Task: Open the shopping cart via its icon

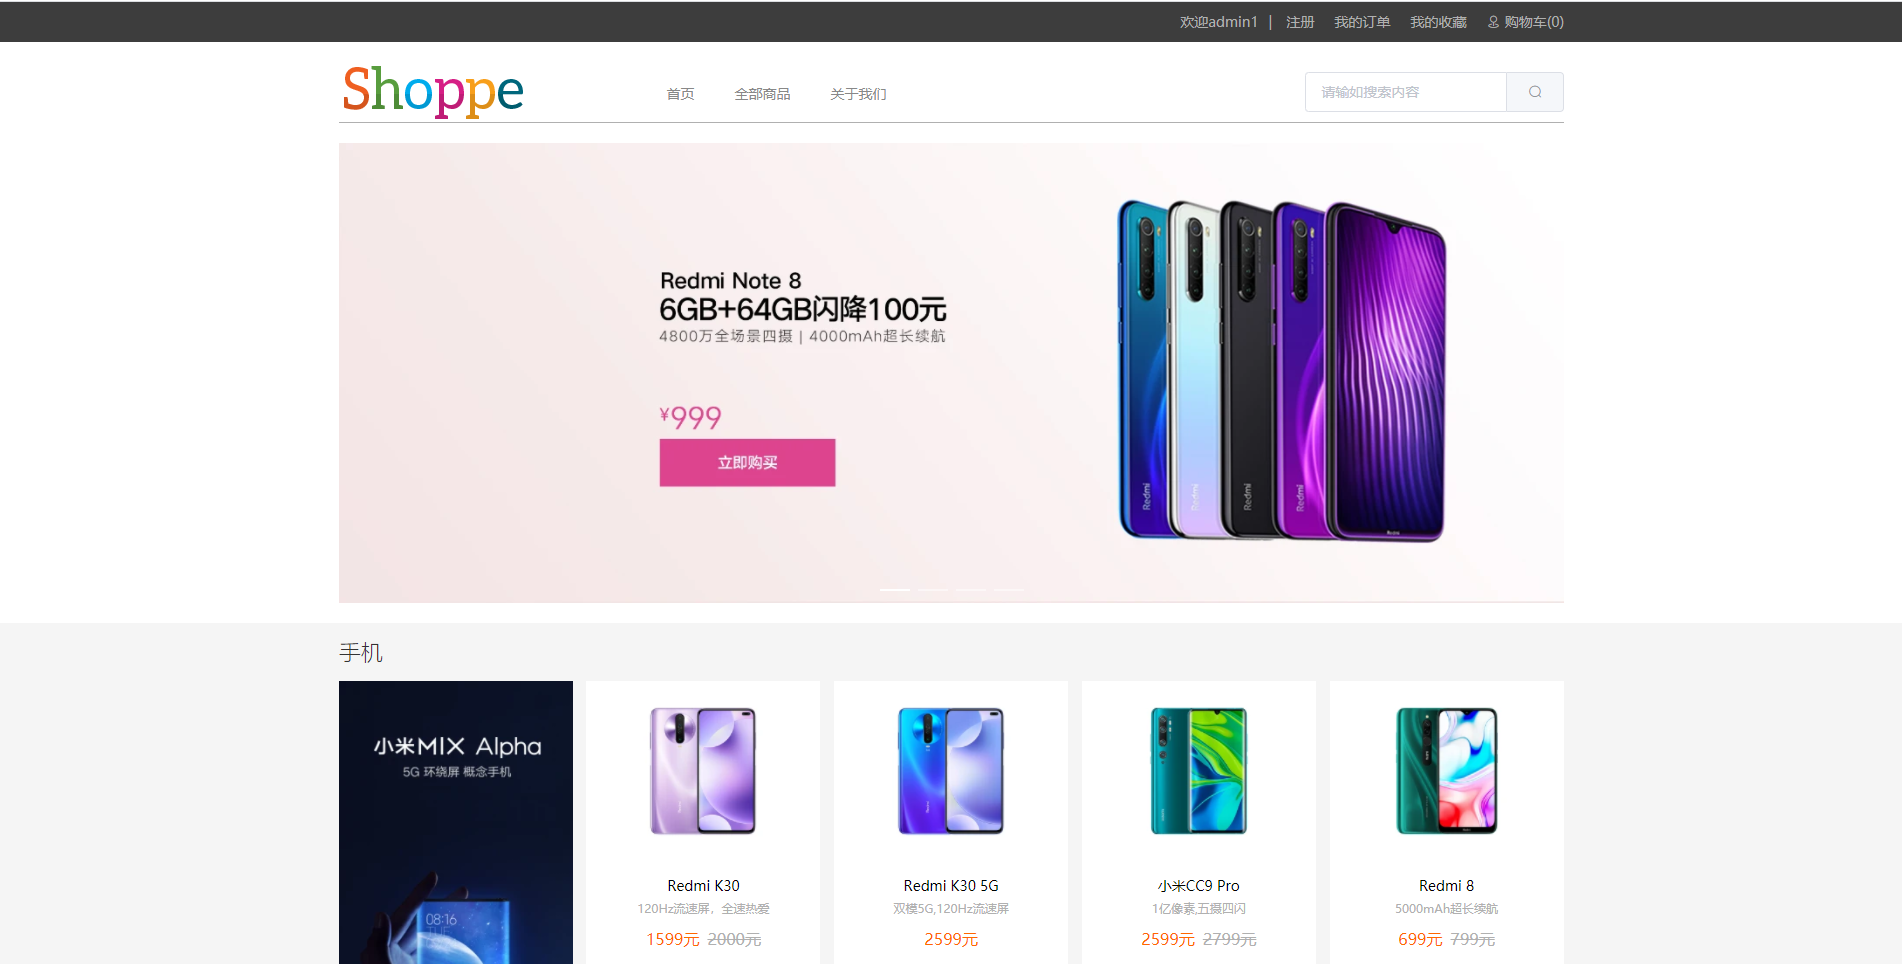Action: click(x=1493, y=22)
